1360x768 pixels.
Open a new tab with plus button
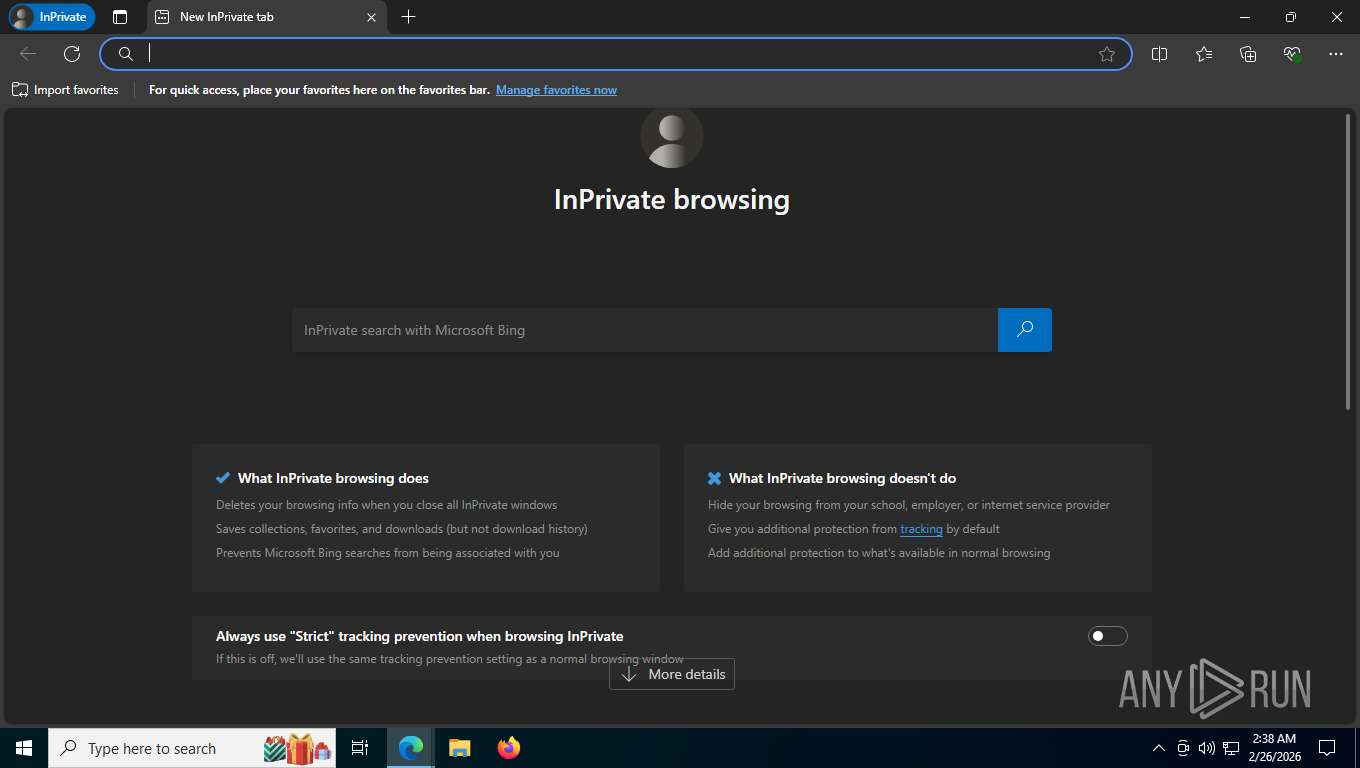pyautogui.click(x=408, y=17)
